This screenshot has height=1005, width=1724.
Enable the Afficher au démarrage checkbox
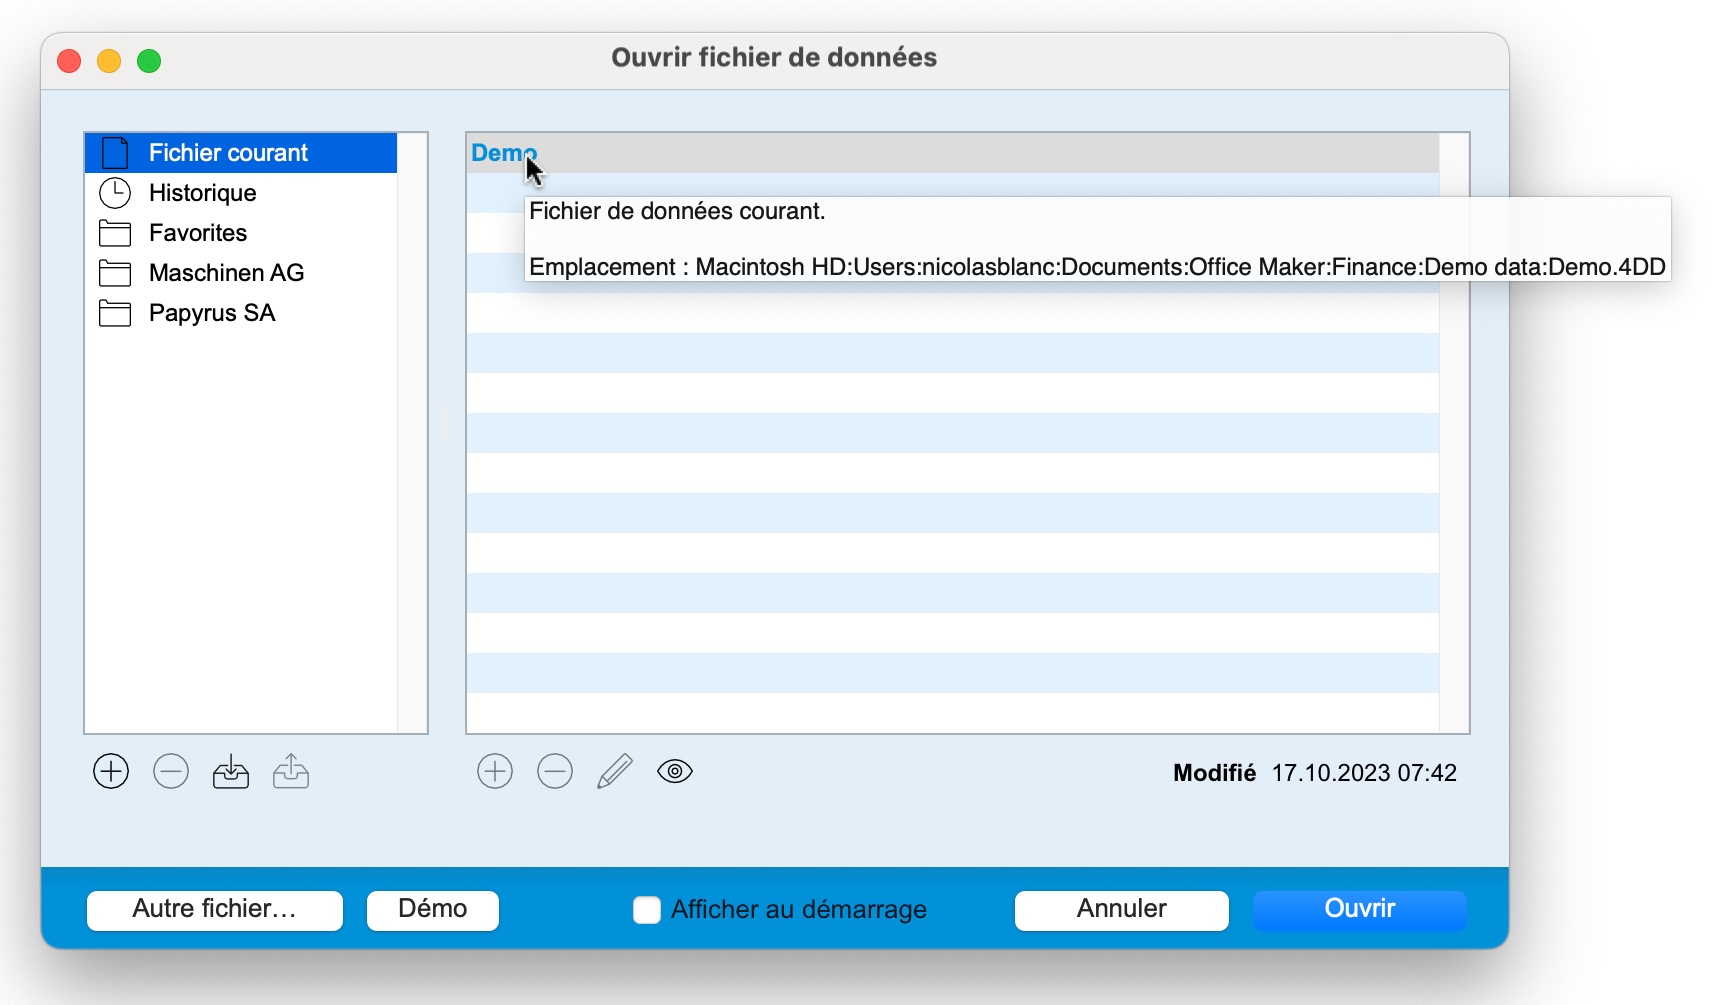click(647, 910)
